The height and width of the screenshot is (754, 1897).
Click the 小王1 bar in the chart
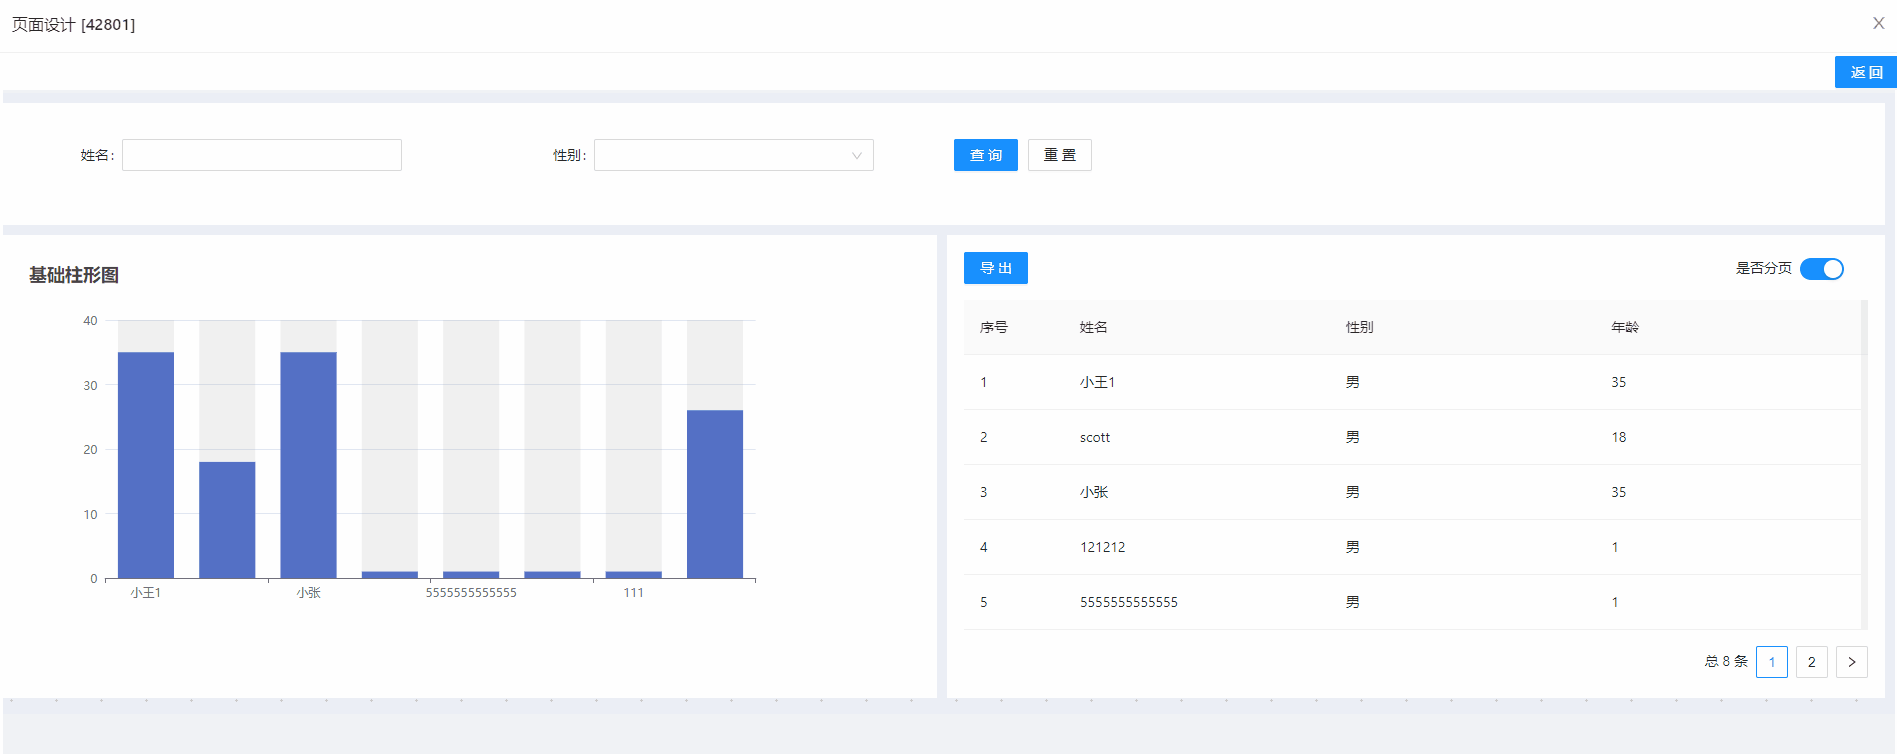click(x=146, y=465)
